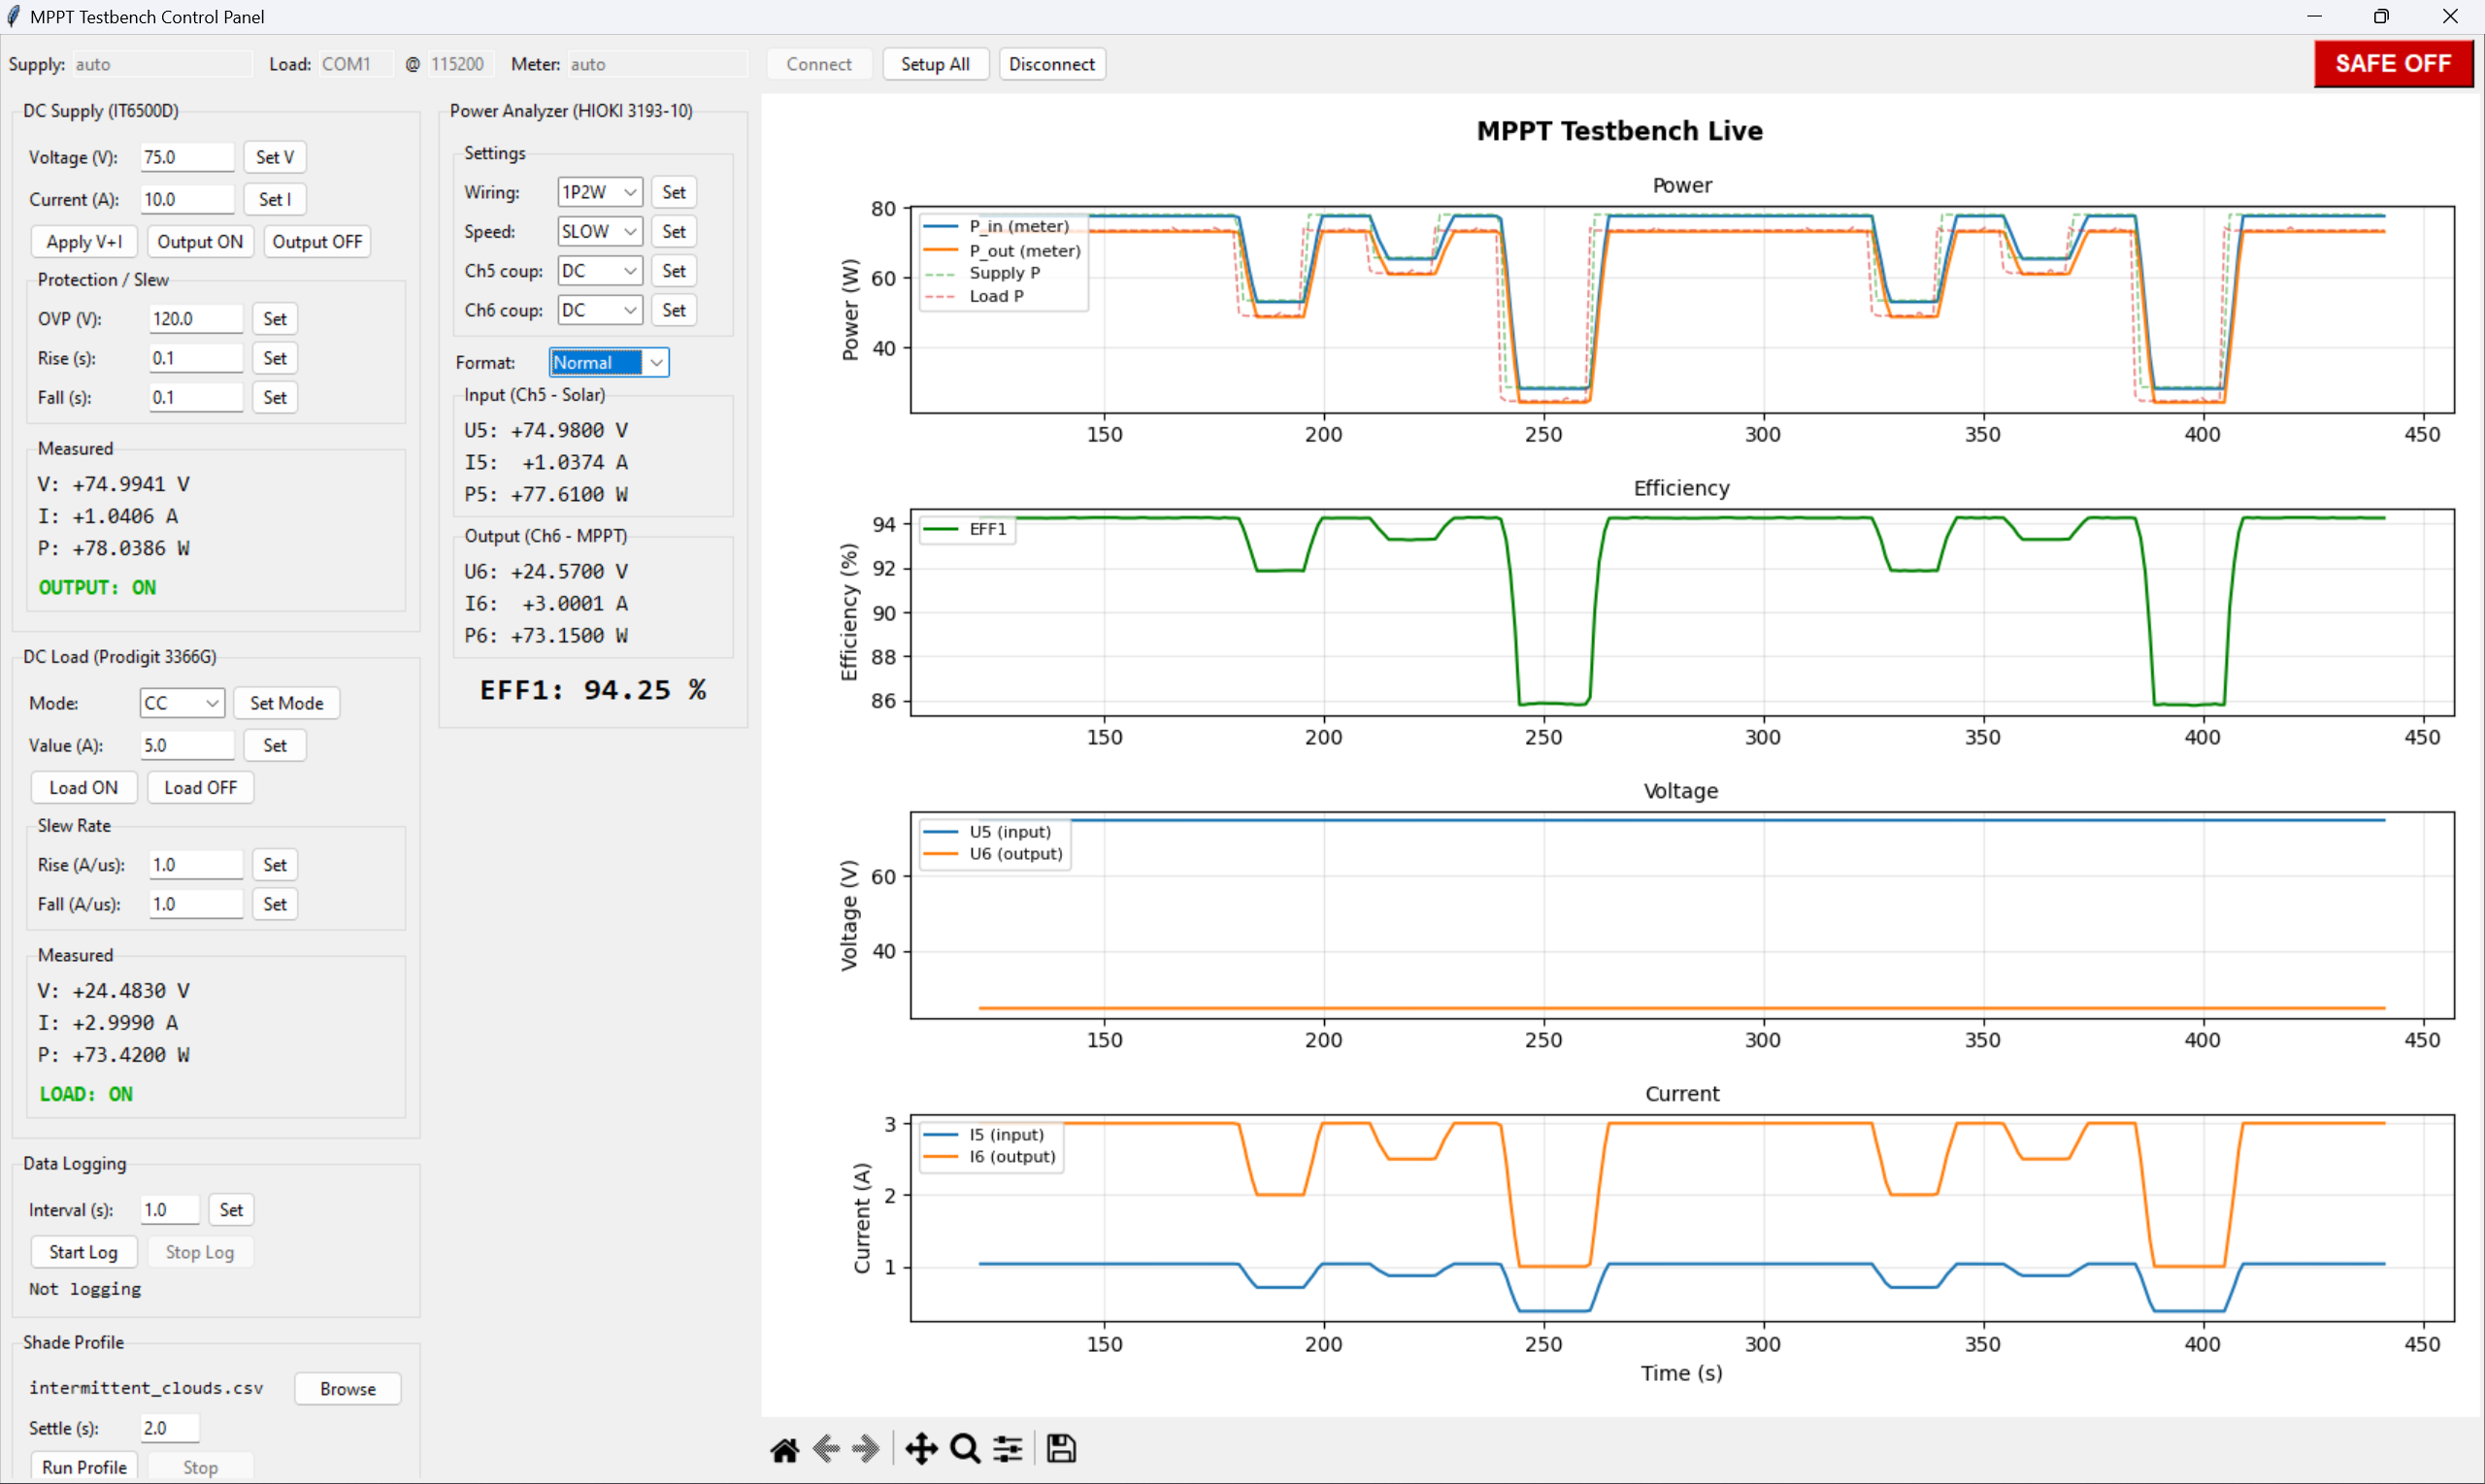This screenshot has height=1484, width=2485.
Task: Go to next view using Forward arrow icon
Action: click(x=866, y=1448)
